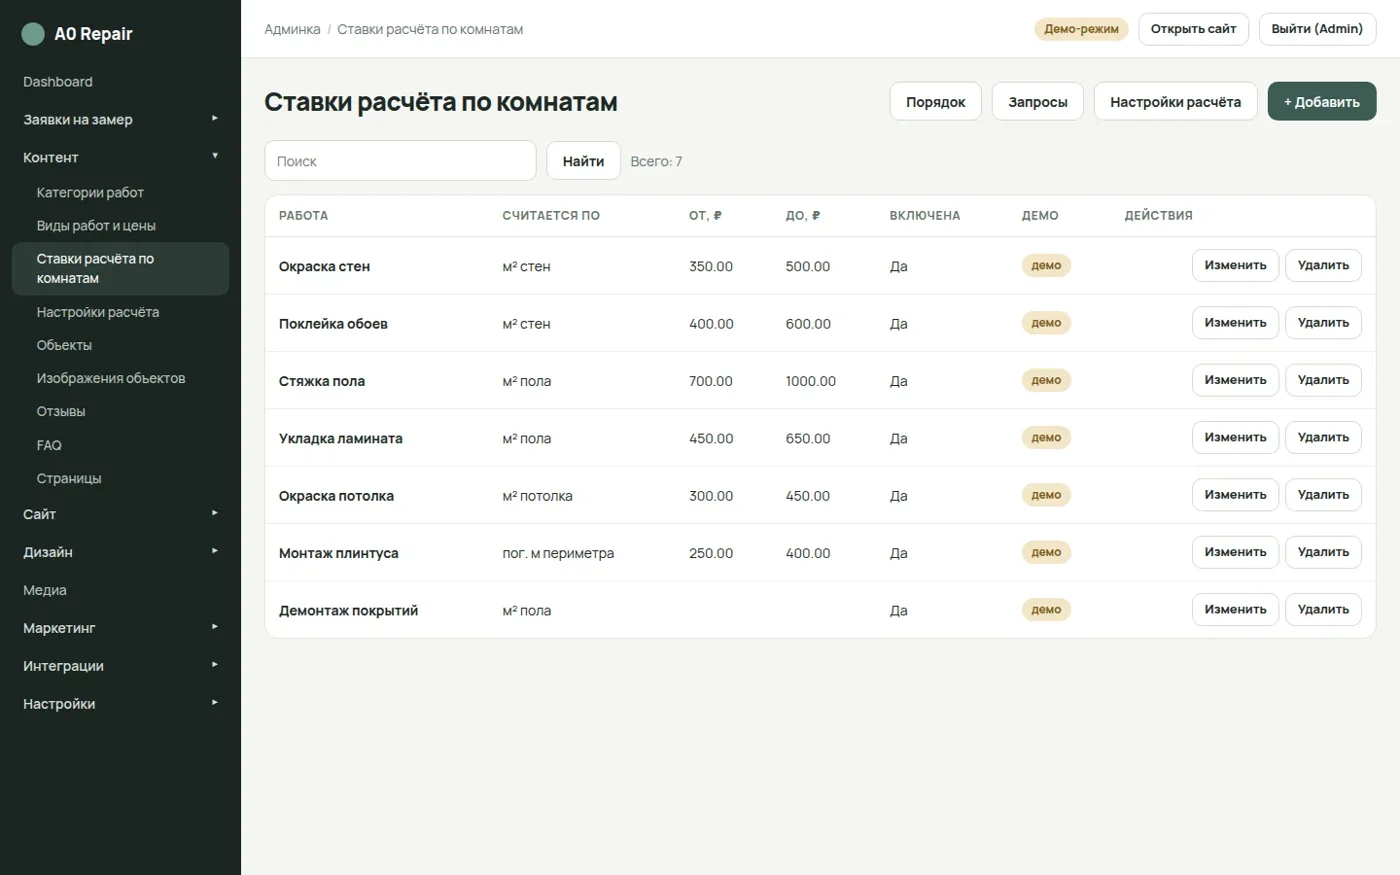Expand the Маркетинг section

coord(120,628)
